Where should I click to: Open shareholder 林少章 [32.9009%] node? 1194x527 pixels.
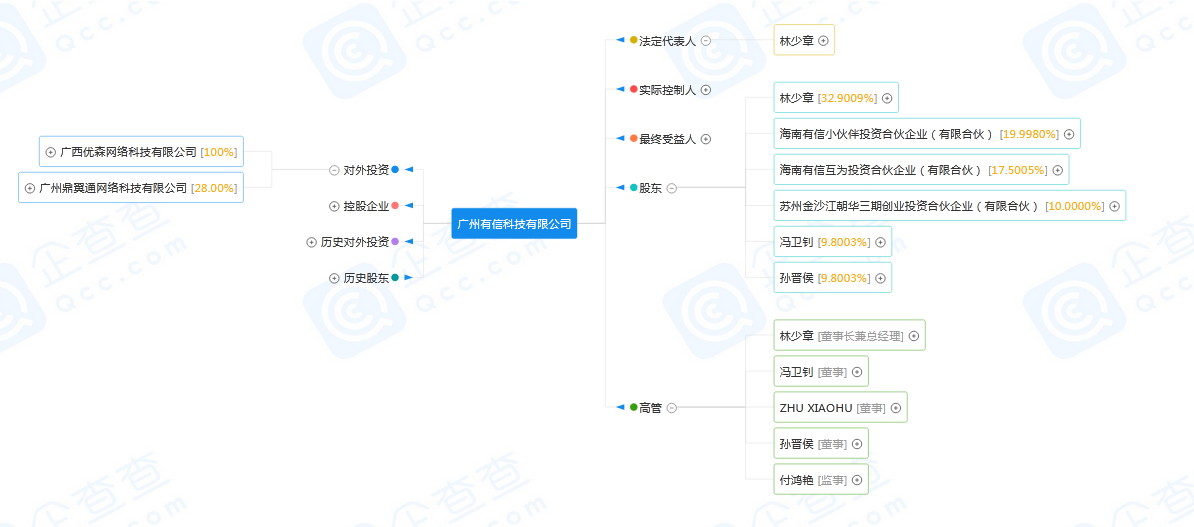835,97
